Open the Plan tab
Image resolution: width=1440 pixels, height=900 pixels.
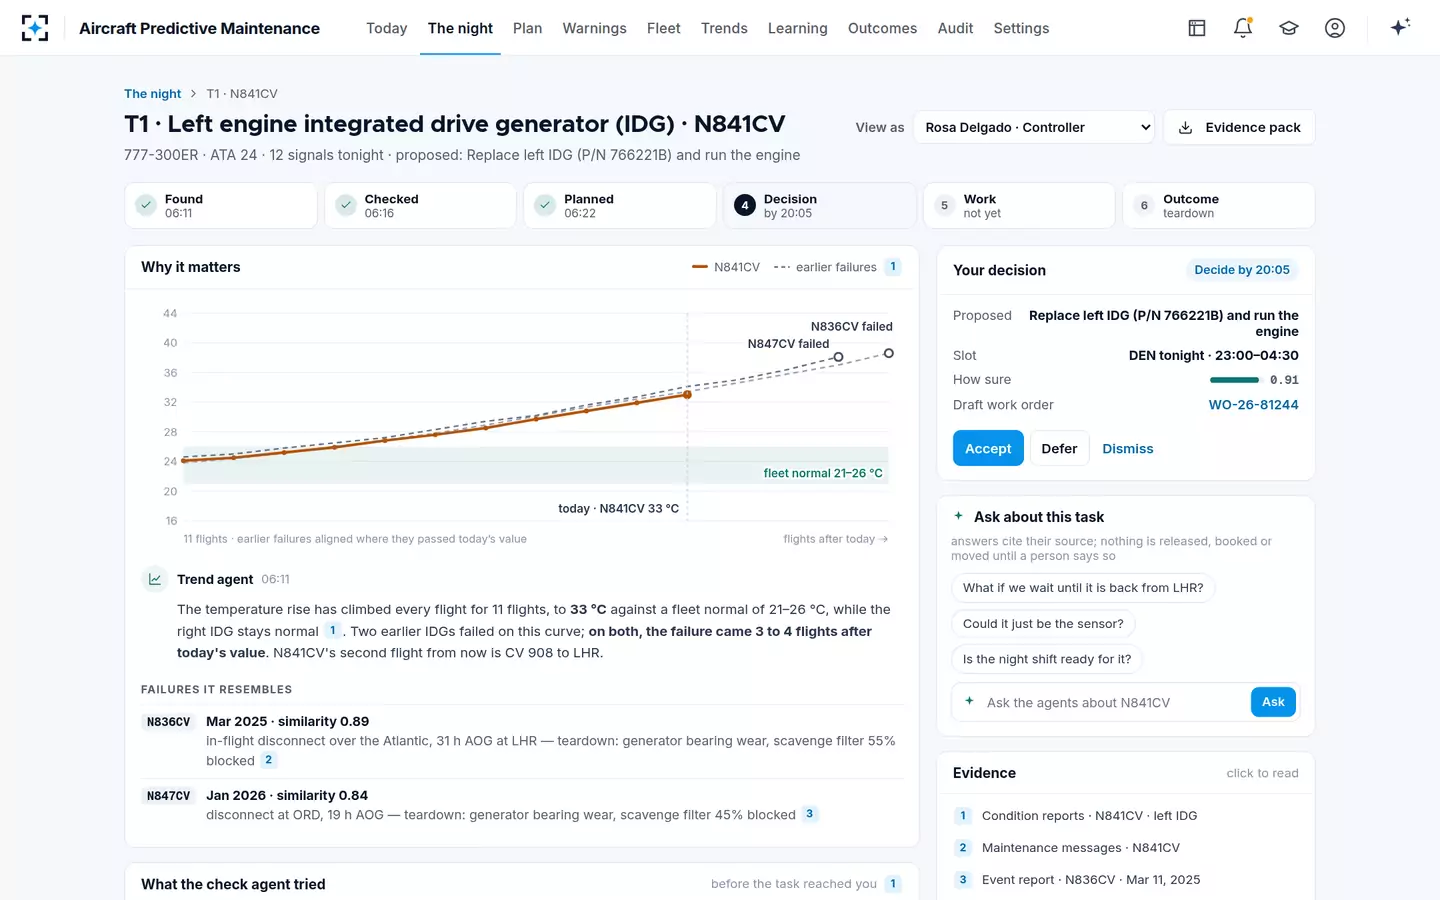pos(527,28)
